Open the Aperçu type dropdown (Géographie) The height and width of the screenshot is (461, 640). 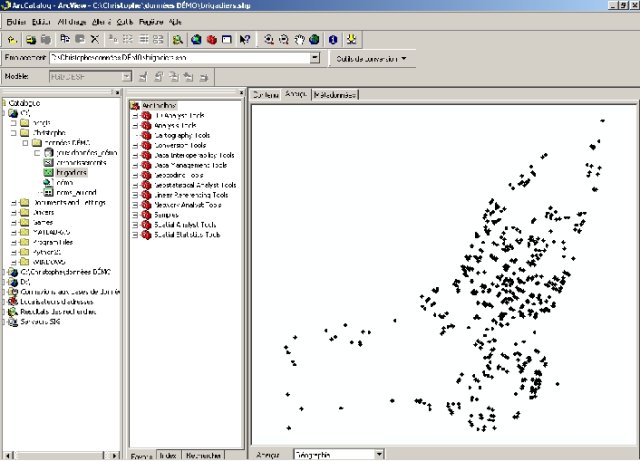click(377, 453)
